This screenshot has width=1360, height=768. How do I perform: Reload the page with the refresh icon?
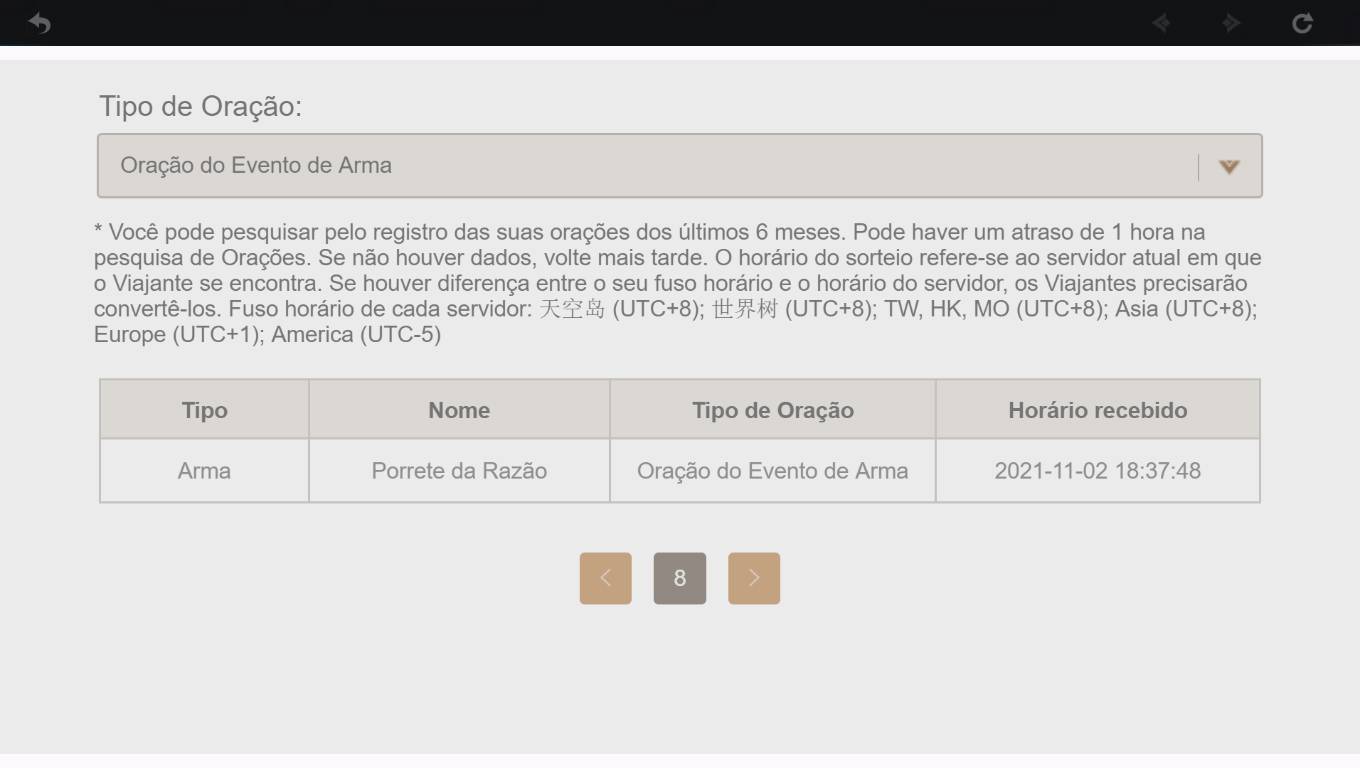(1302, 22)
